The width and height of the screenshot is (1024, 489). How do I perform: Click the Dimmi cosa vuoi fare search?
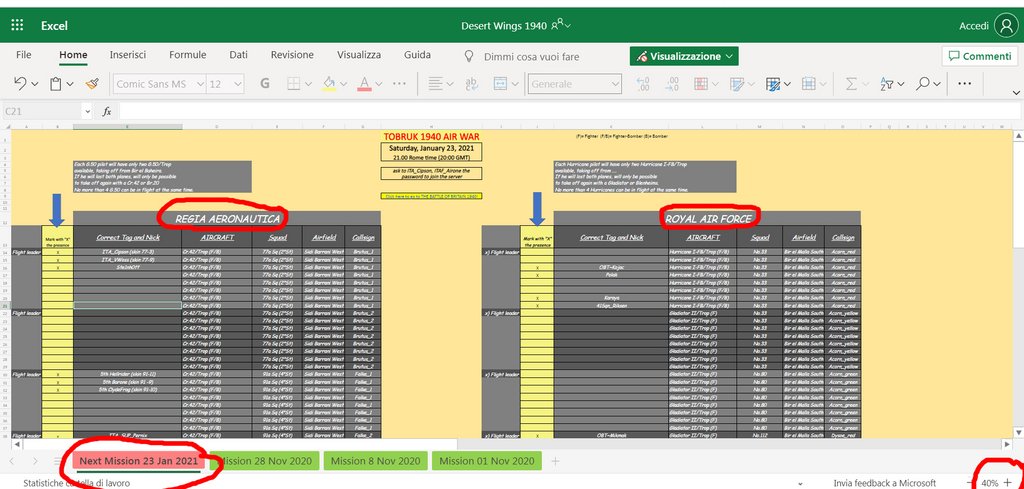(531, 57)
